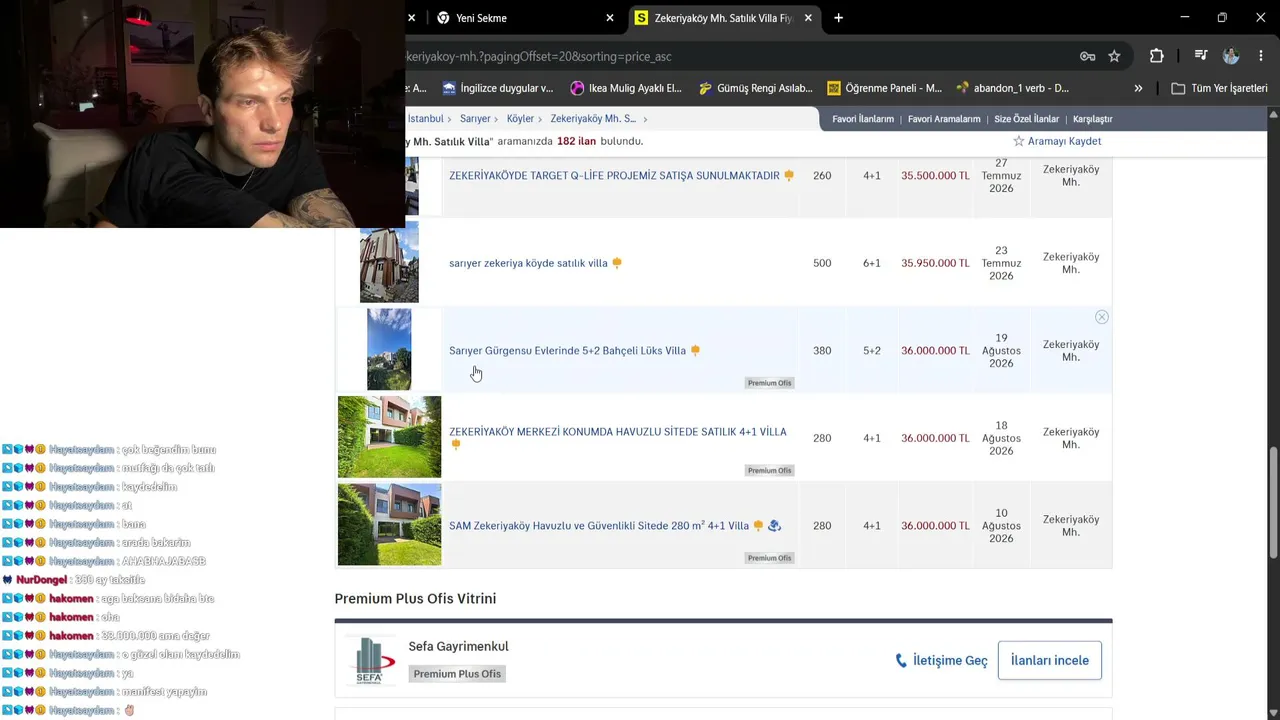Click orange badge icon after TARGET Q-LİFE title

tap(789, 176)
